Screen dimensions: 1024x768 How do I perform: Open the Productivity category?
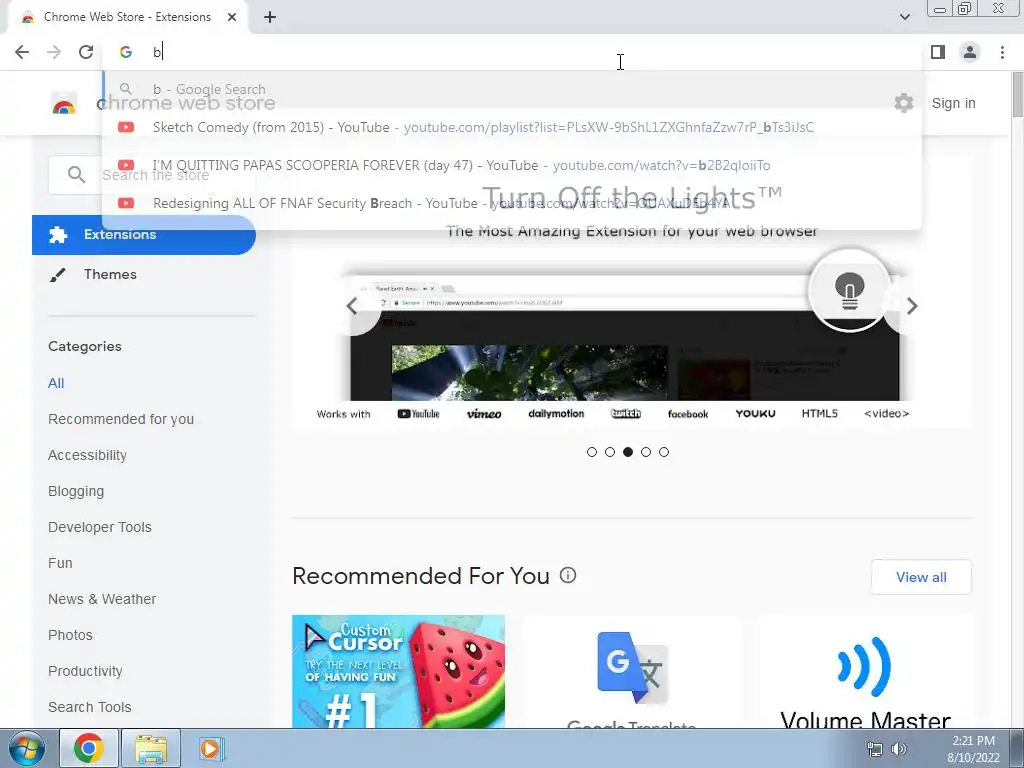click(x=86, y=671)
